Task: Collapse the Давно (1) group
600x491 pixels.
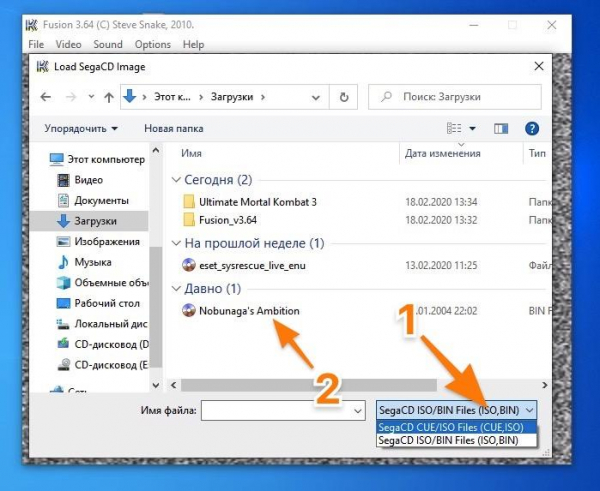Action: [x=176, y=289]
